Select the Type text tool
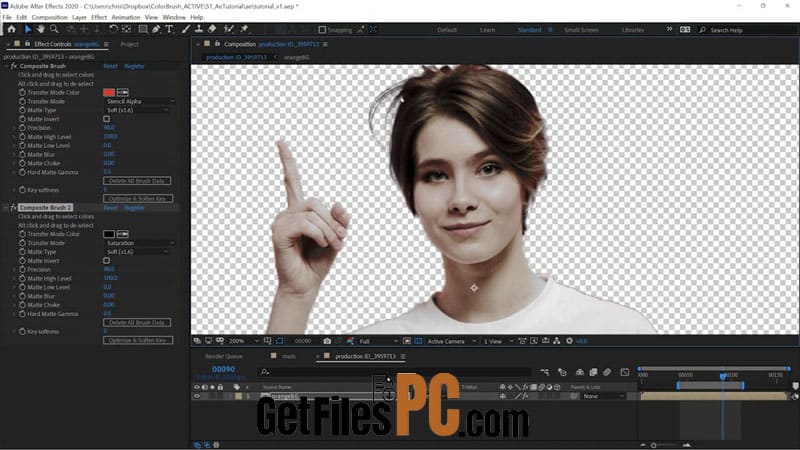This screenshot has width=800, height=450. click(169, 29)
